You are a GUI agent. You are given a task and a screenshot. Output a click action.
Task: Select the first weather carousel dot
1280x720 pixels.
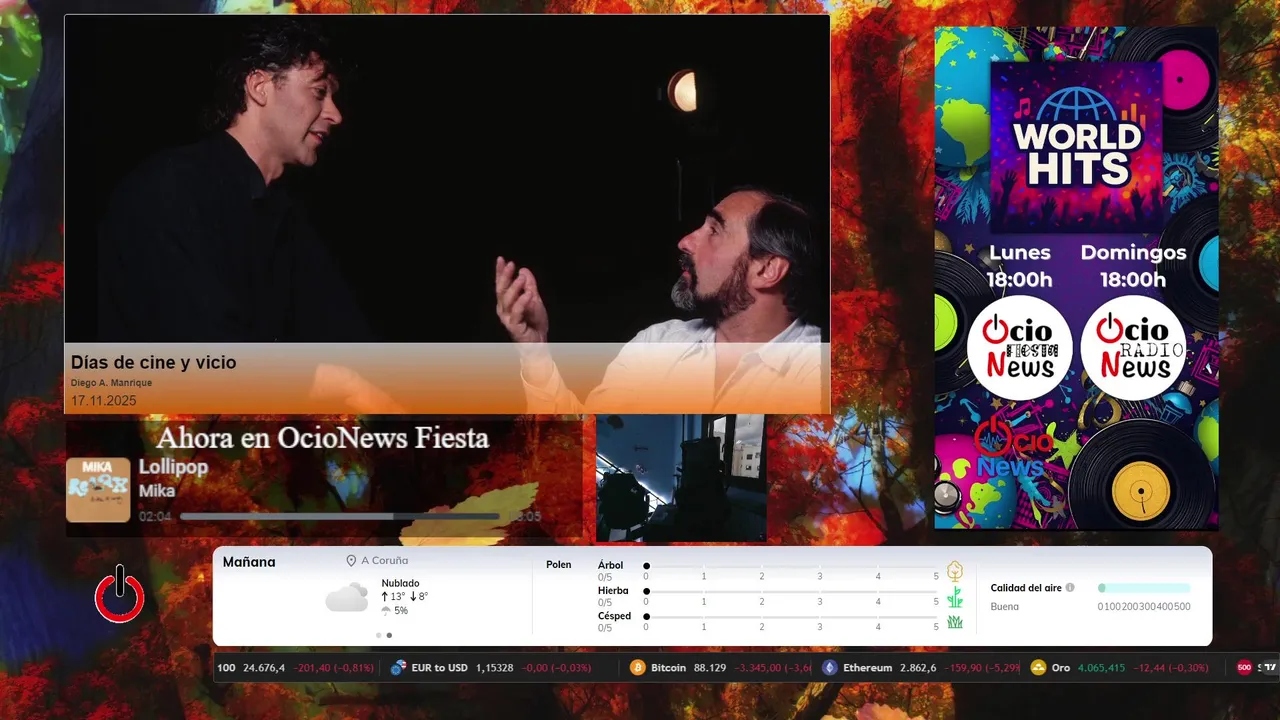378,635
